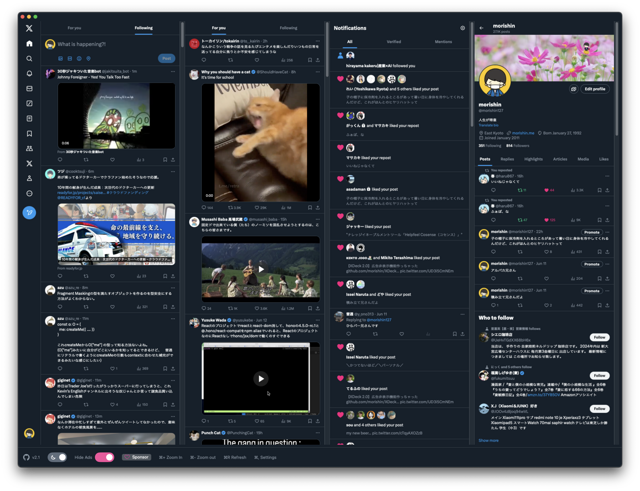Play the Musashi Baba meadow video

click(x=261, y=269)
